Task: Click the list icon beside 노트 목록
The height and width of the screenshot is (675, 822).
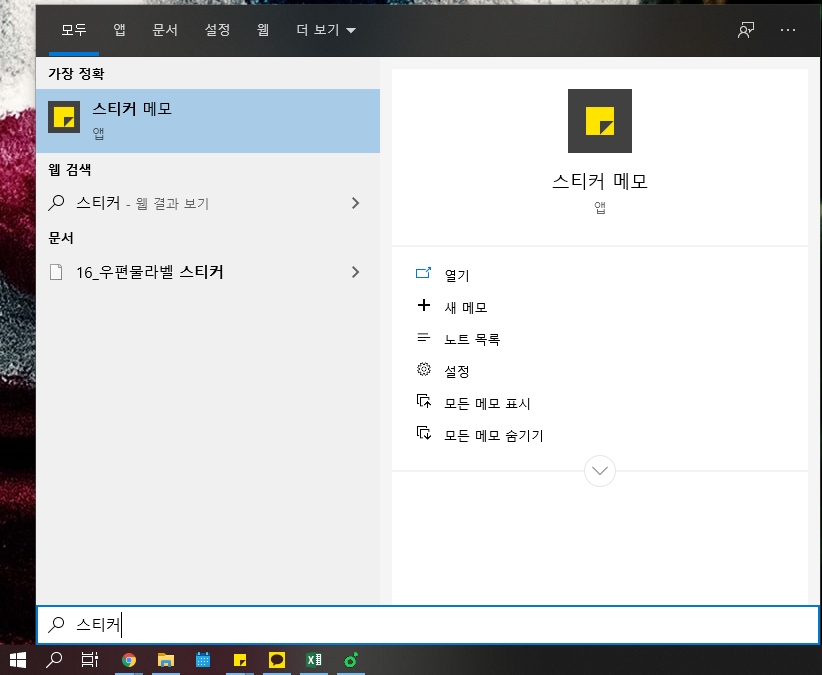Action: point(424,337)
